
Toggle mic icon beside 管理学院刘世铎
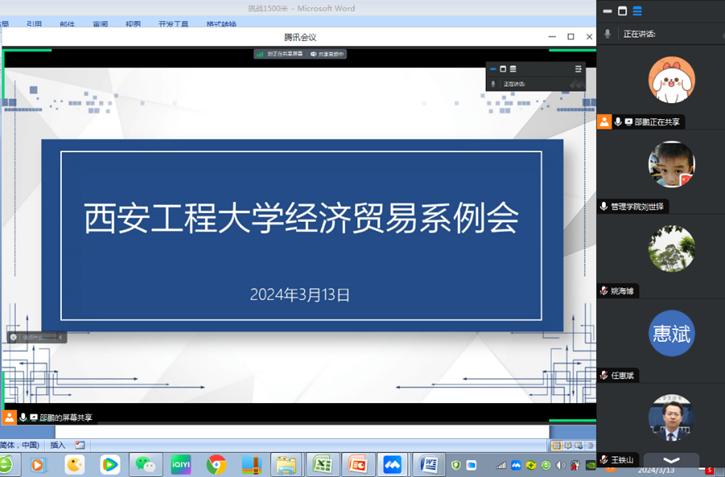click(604, 206)
